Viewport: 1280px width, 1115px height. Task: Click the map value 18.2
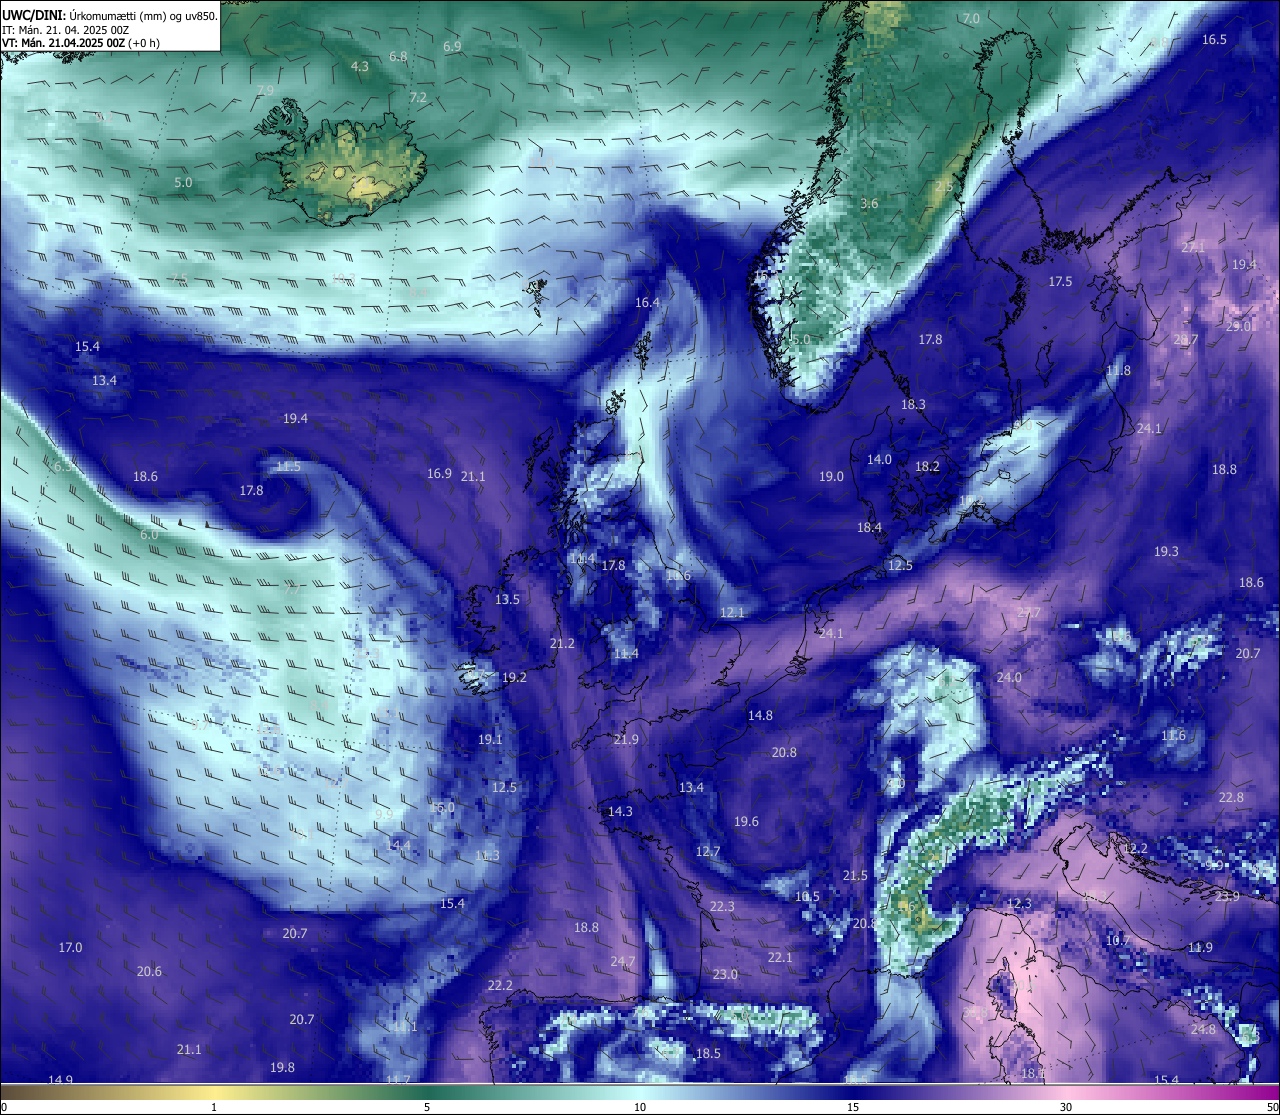click(927, 466)
